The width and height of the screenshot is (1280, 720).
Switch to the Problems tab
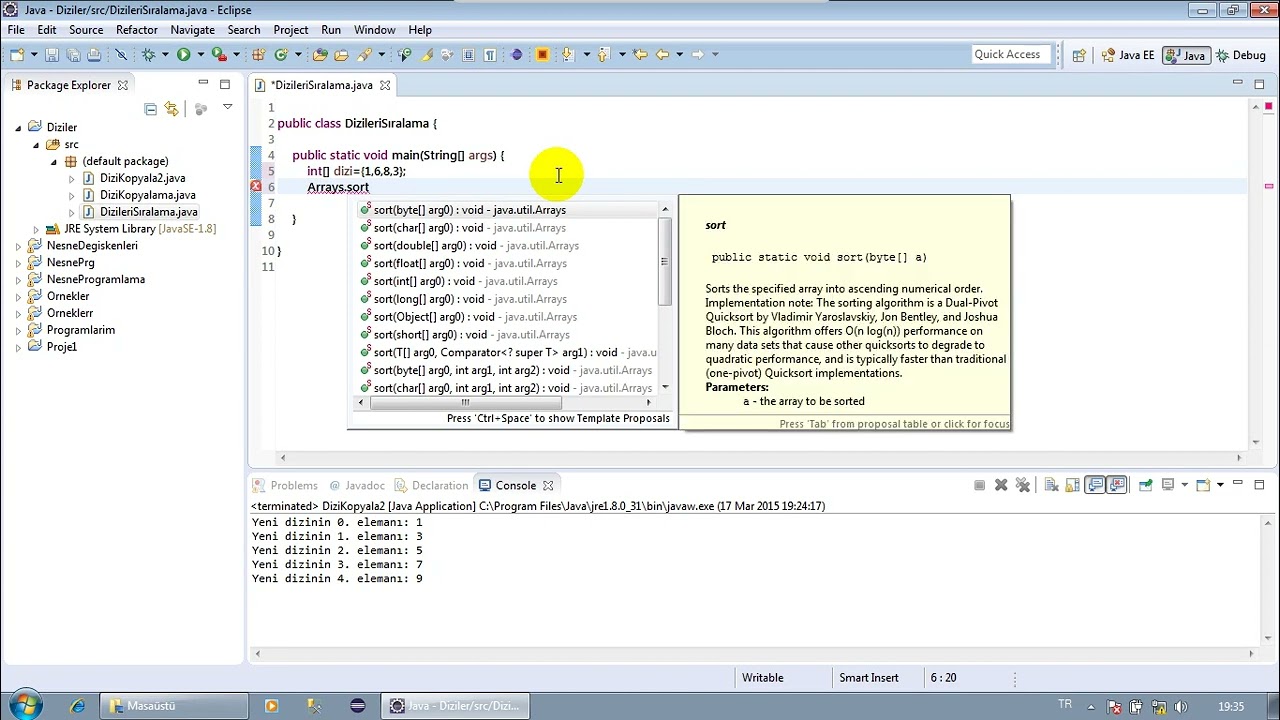coord(285,485)
